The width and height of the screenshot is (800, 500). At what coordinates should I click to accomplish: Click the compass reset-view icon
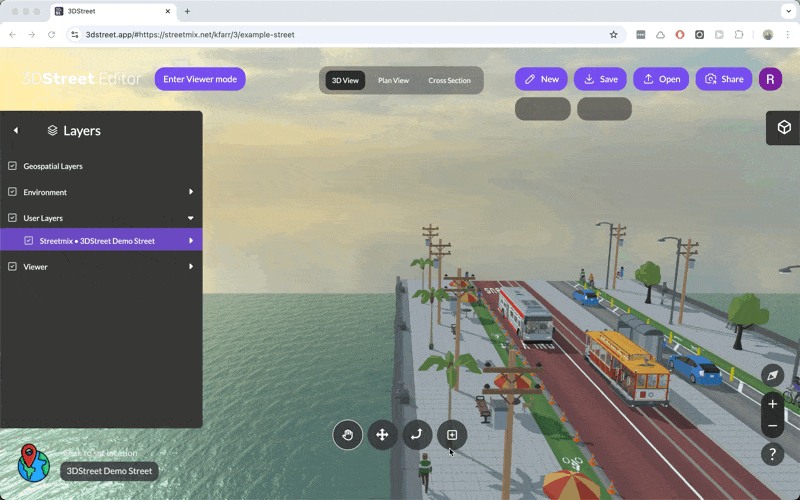pyautogui.click(x=772, y=375)
